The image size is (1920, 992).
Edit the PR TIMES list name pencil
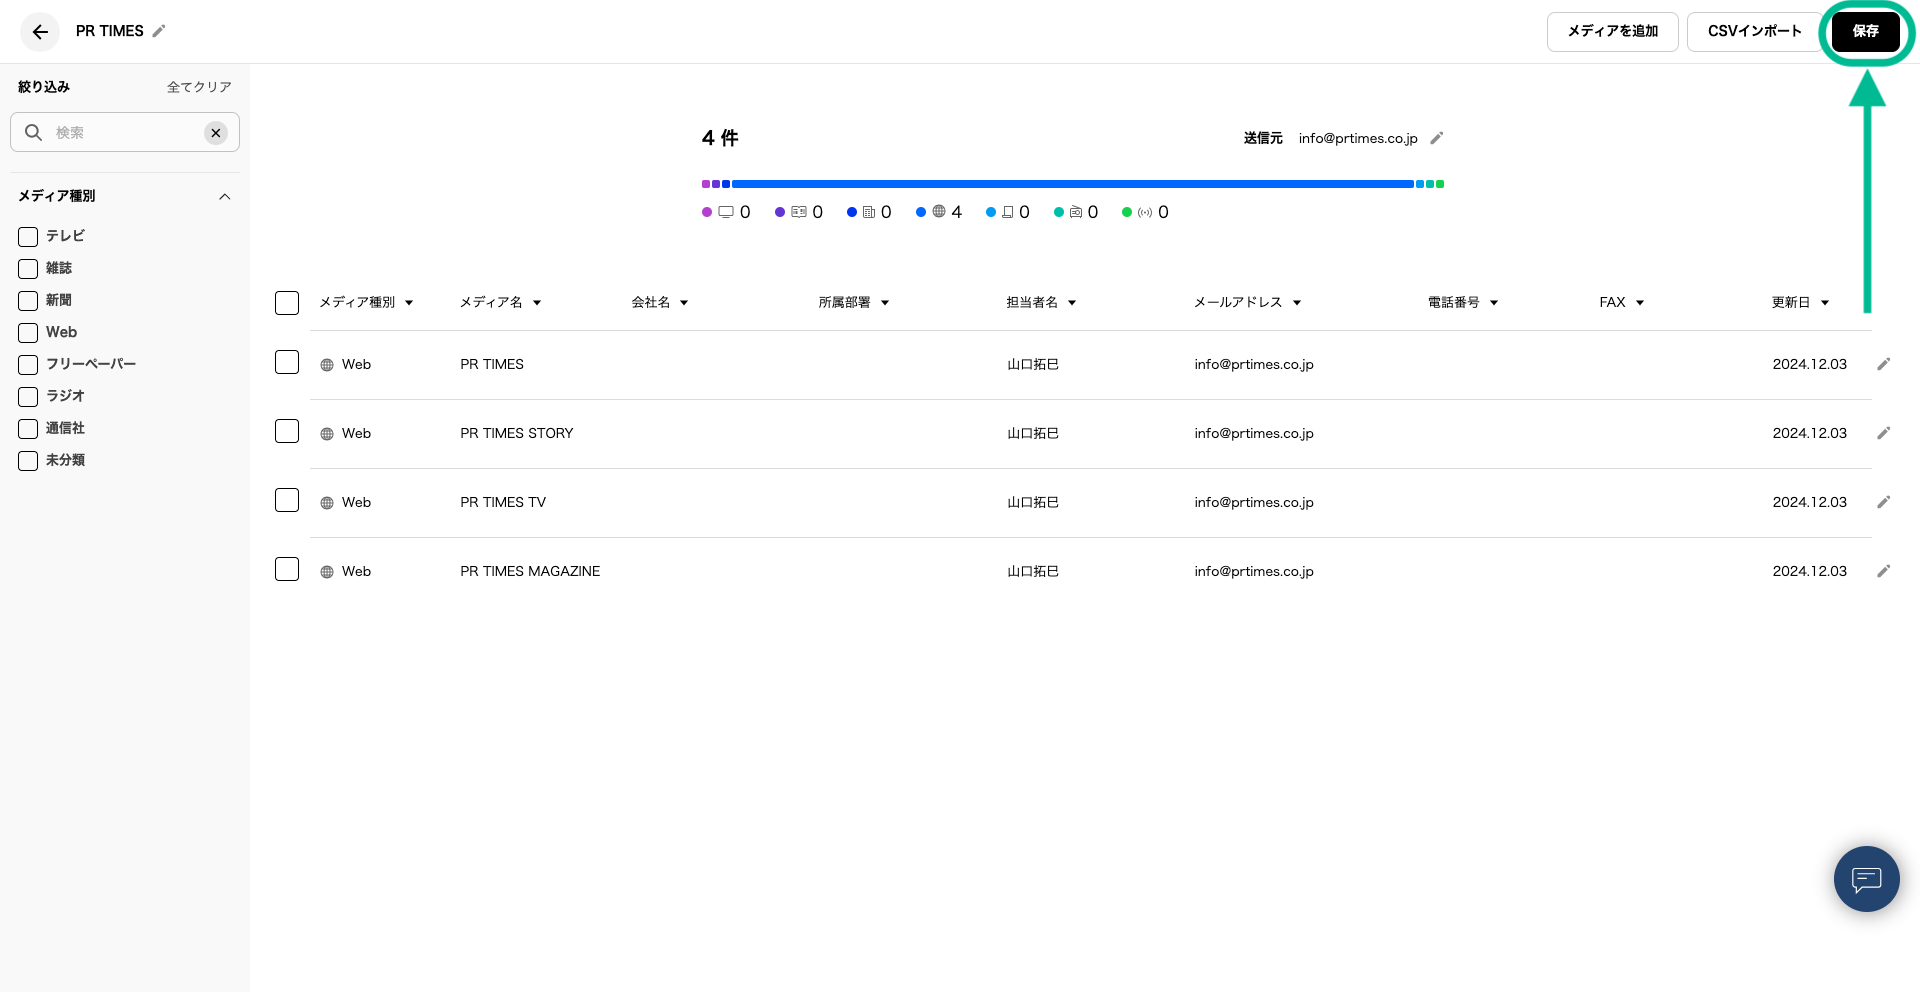click(159, 31)
